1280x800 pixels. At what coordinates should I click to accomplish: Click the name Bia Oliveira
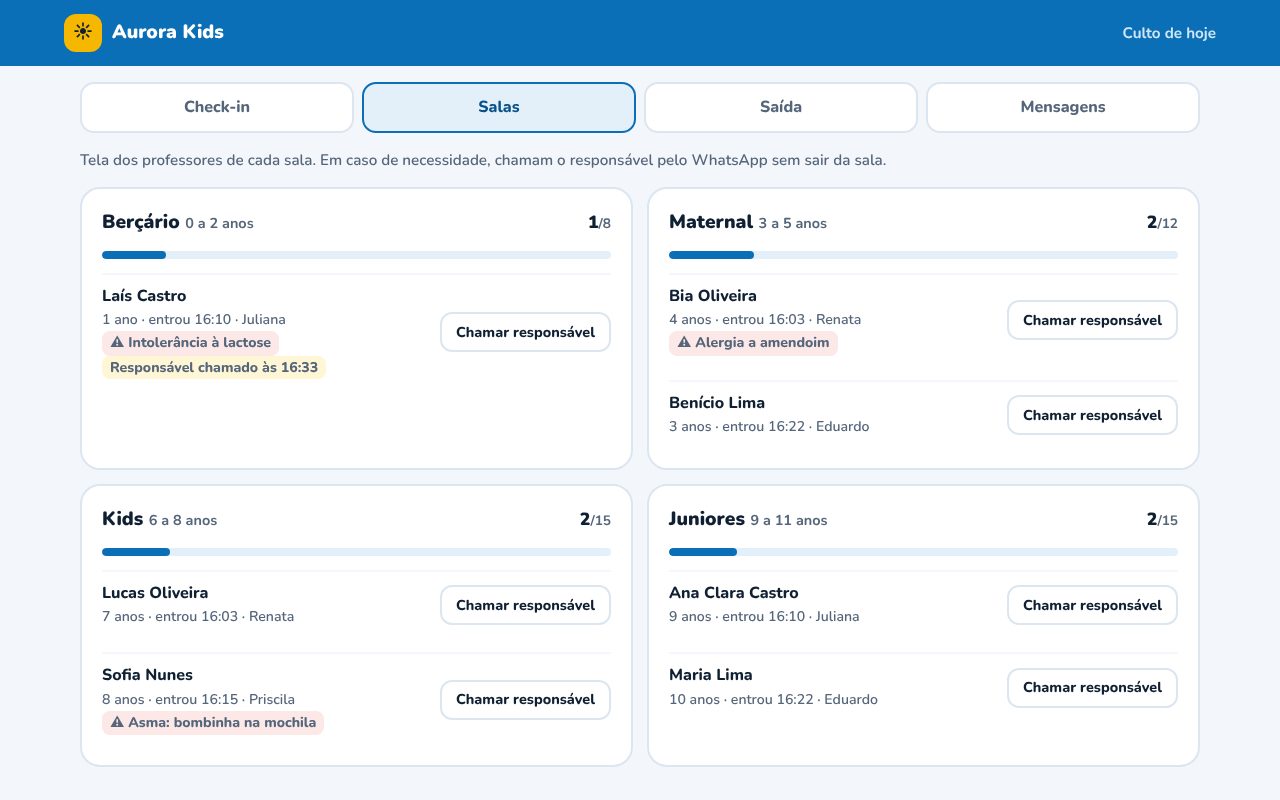point(713,296)
